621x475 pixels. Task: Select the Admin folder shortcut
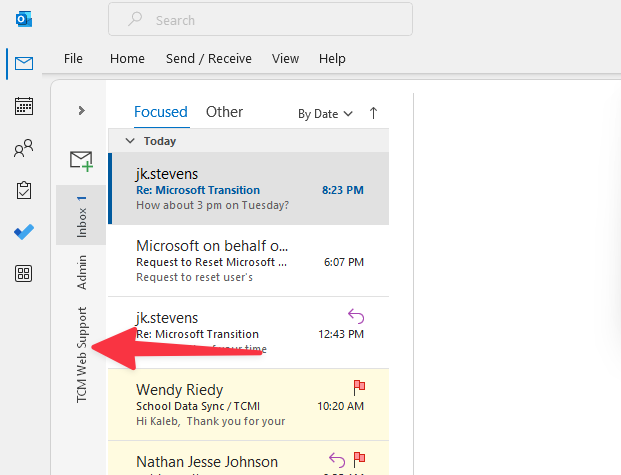pos(82,272)
